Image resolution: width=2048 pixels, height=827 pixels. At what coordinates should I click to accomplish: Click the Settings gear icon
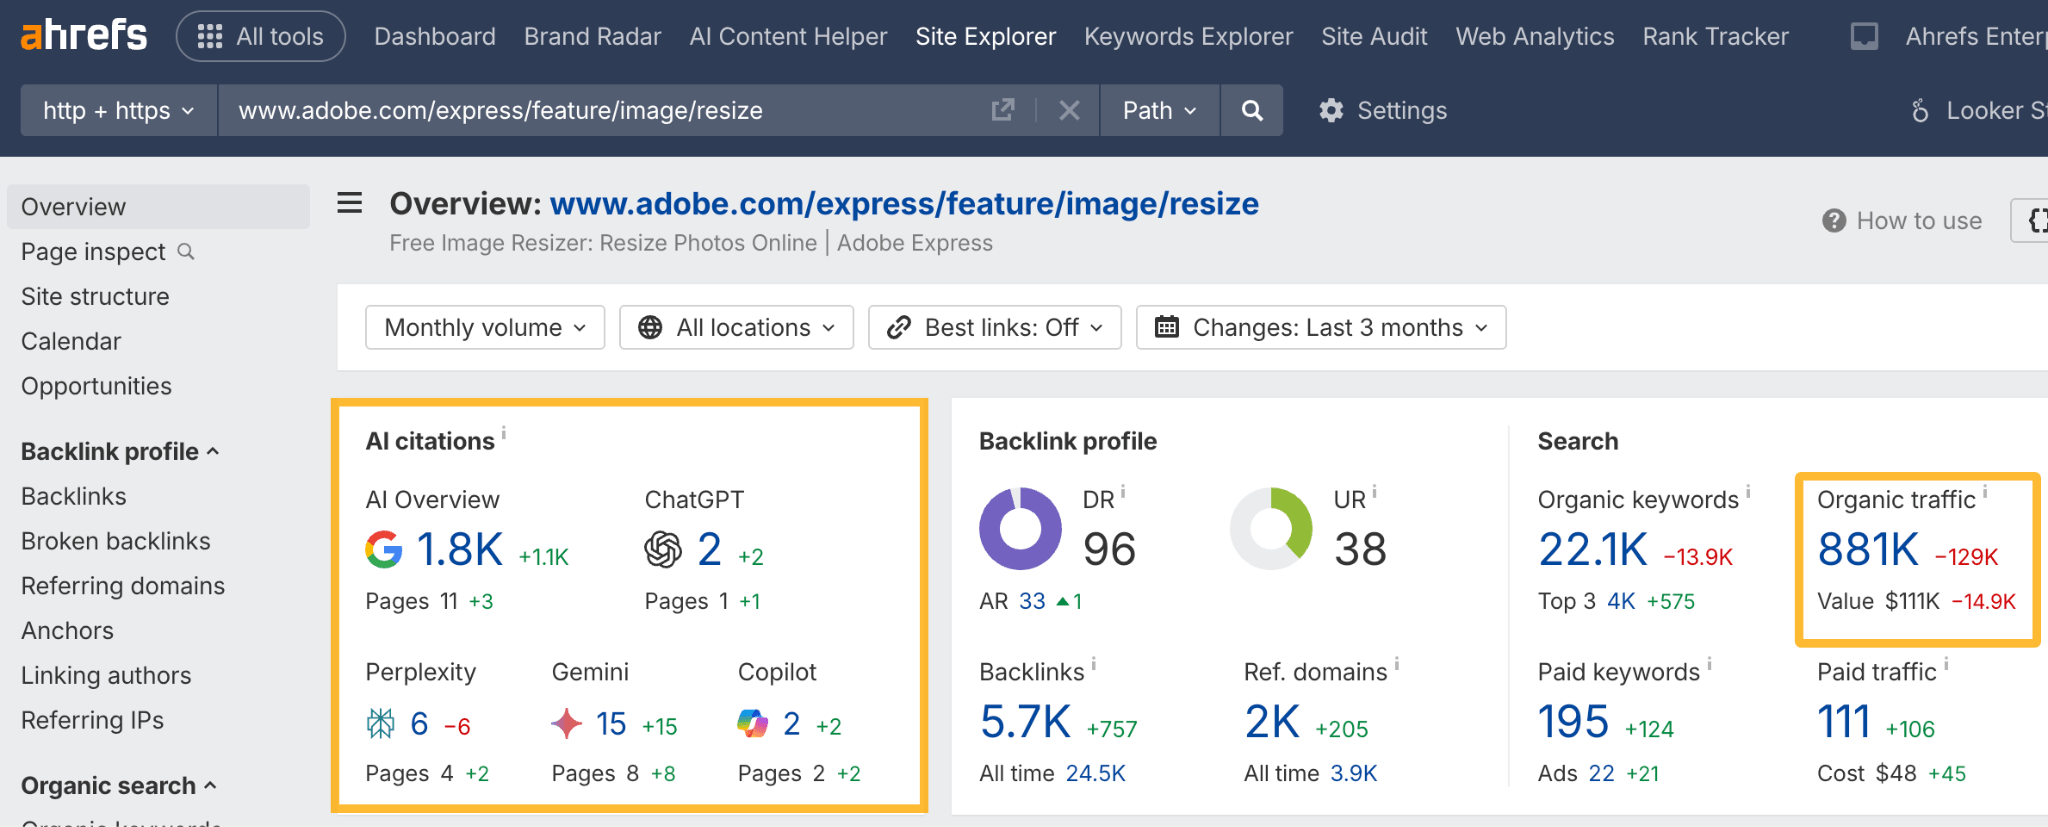click(1331, 110)
